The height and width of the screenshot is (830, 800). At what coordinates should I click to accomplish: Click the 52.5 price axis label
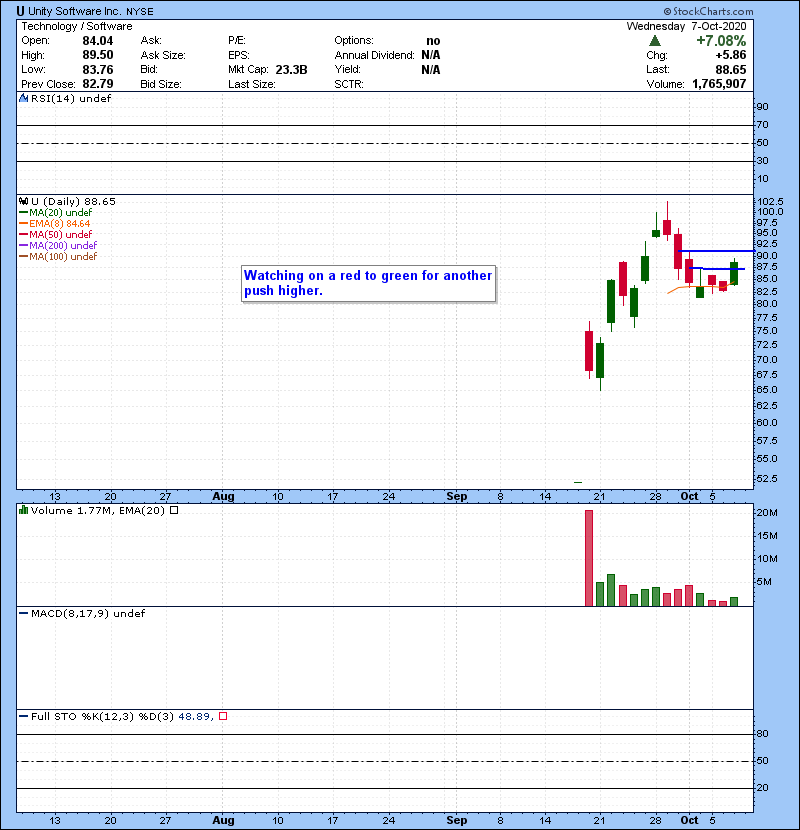click(x=768, y=479)
